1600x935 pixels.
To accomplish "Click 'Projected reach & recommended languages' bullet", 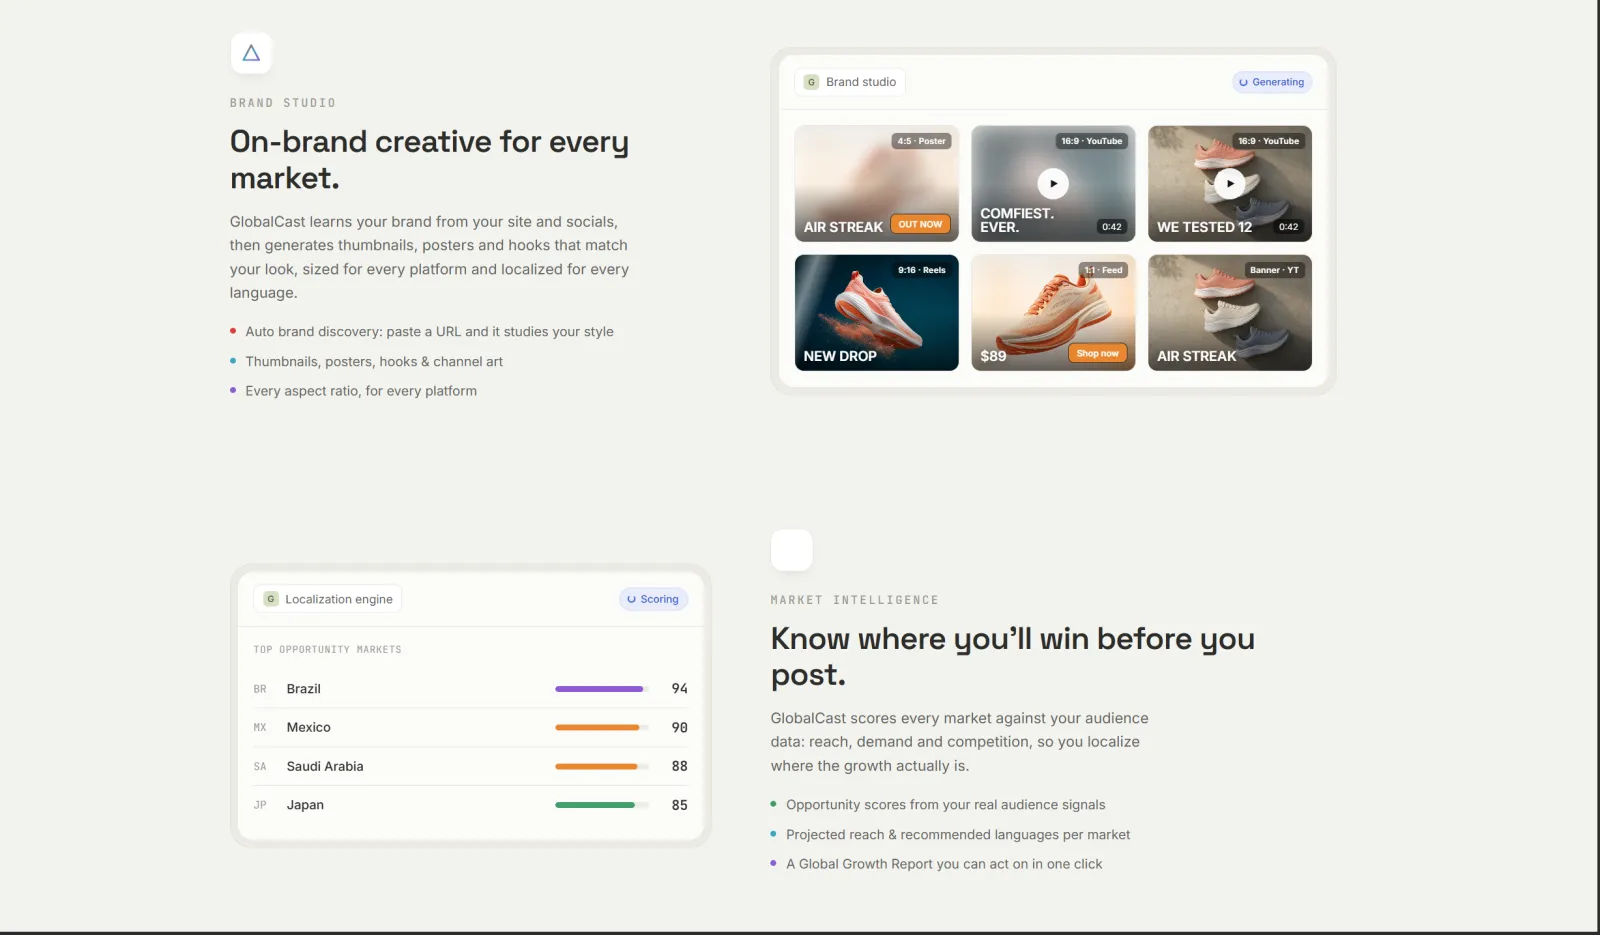I will pos(958,835).
